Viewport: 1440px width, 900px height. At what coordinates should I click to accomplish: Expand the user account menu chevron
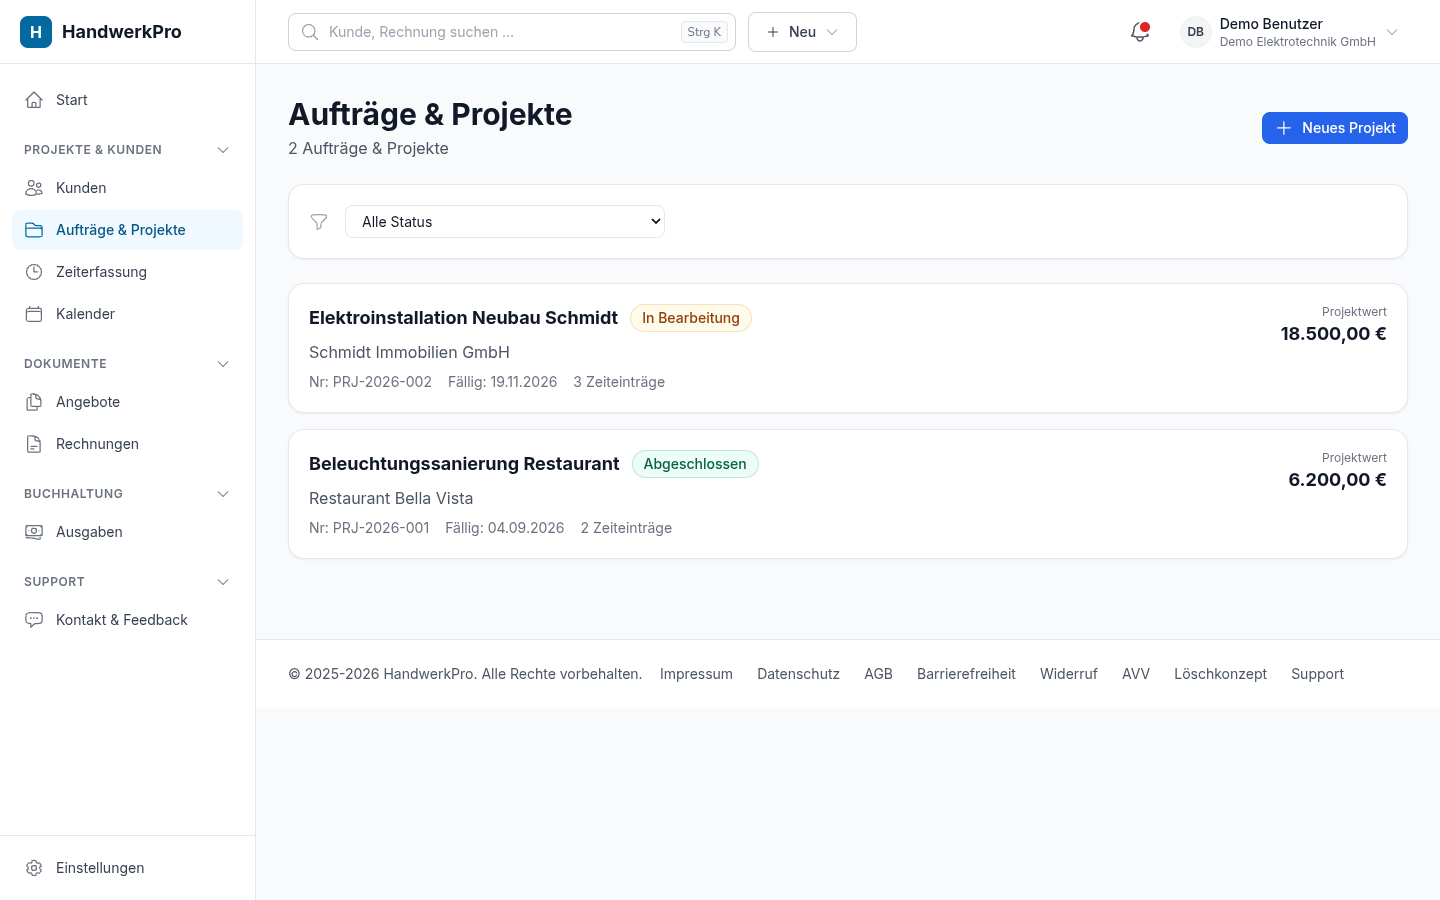(x=1392, y=32)
